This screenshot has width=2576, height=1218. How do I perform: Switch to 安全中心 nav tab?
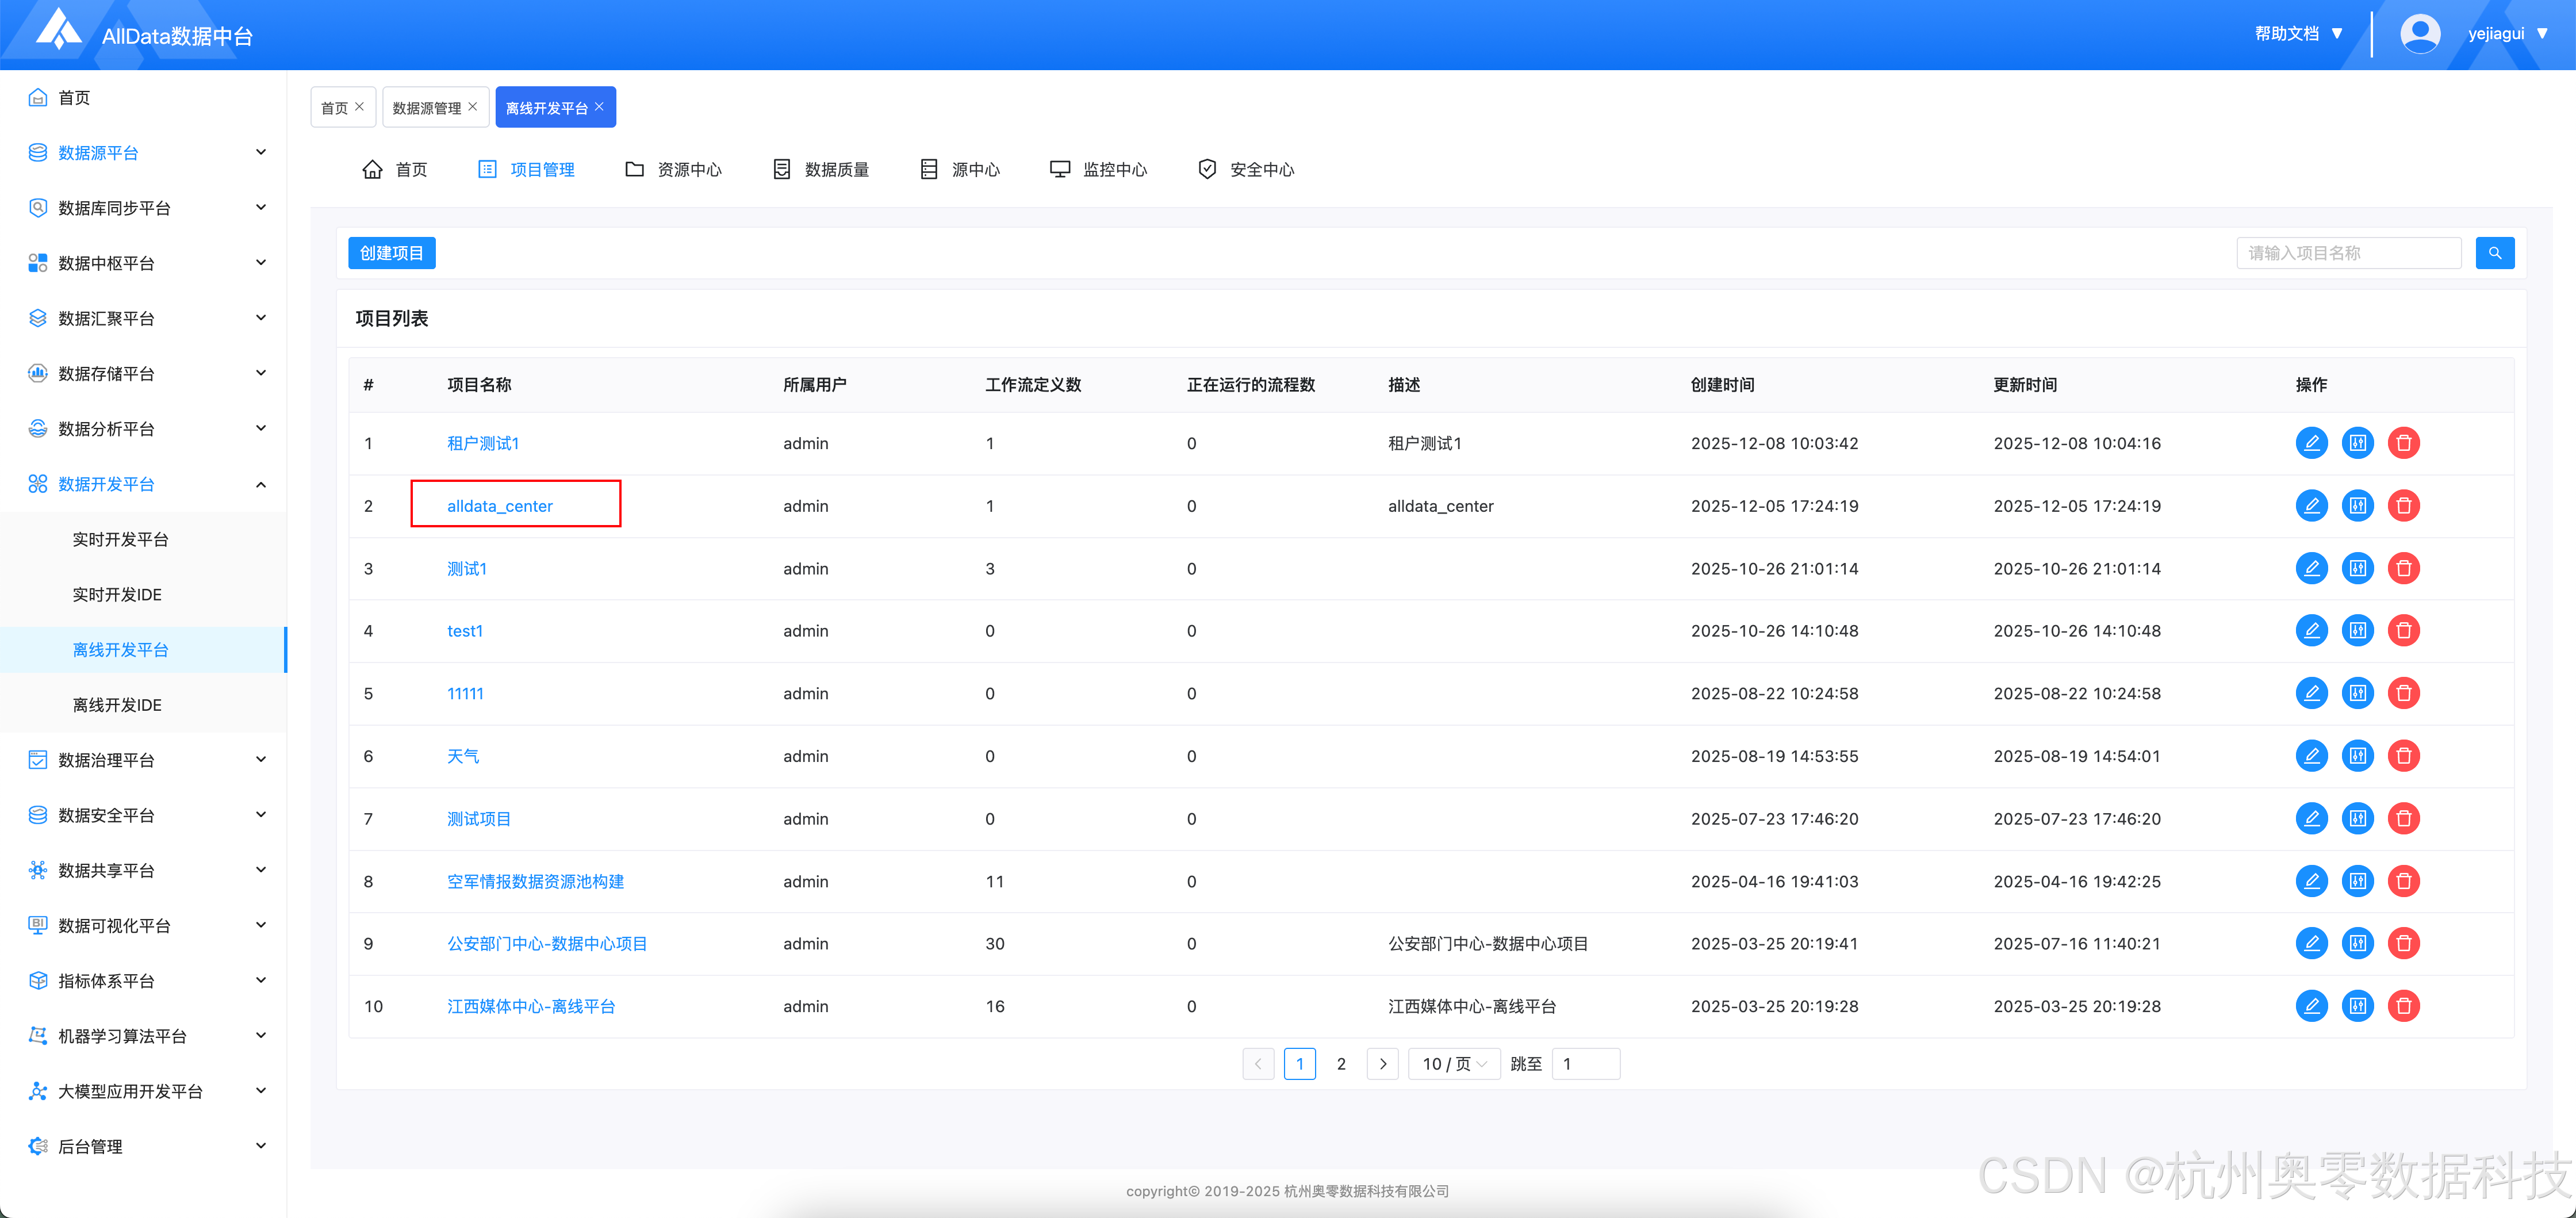coord(1246,170)
